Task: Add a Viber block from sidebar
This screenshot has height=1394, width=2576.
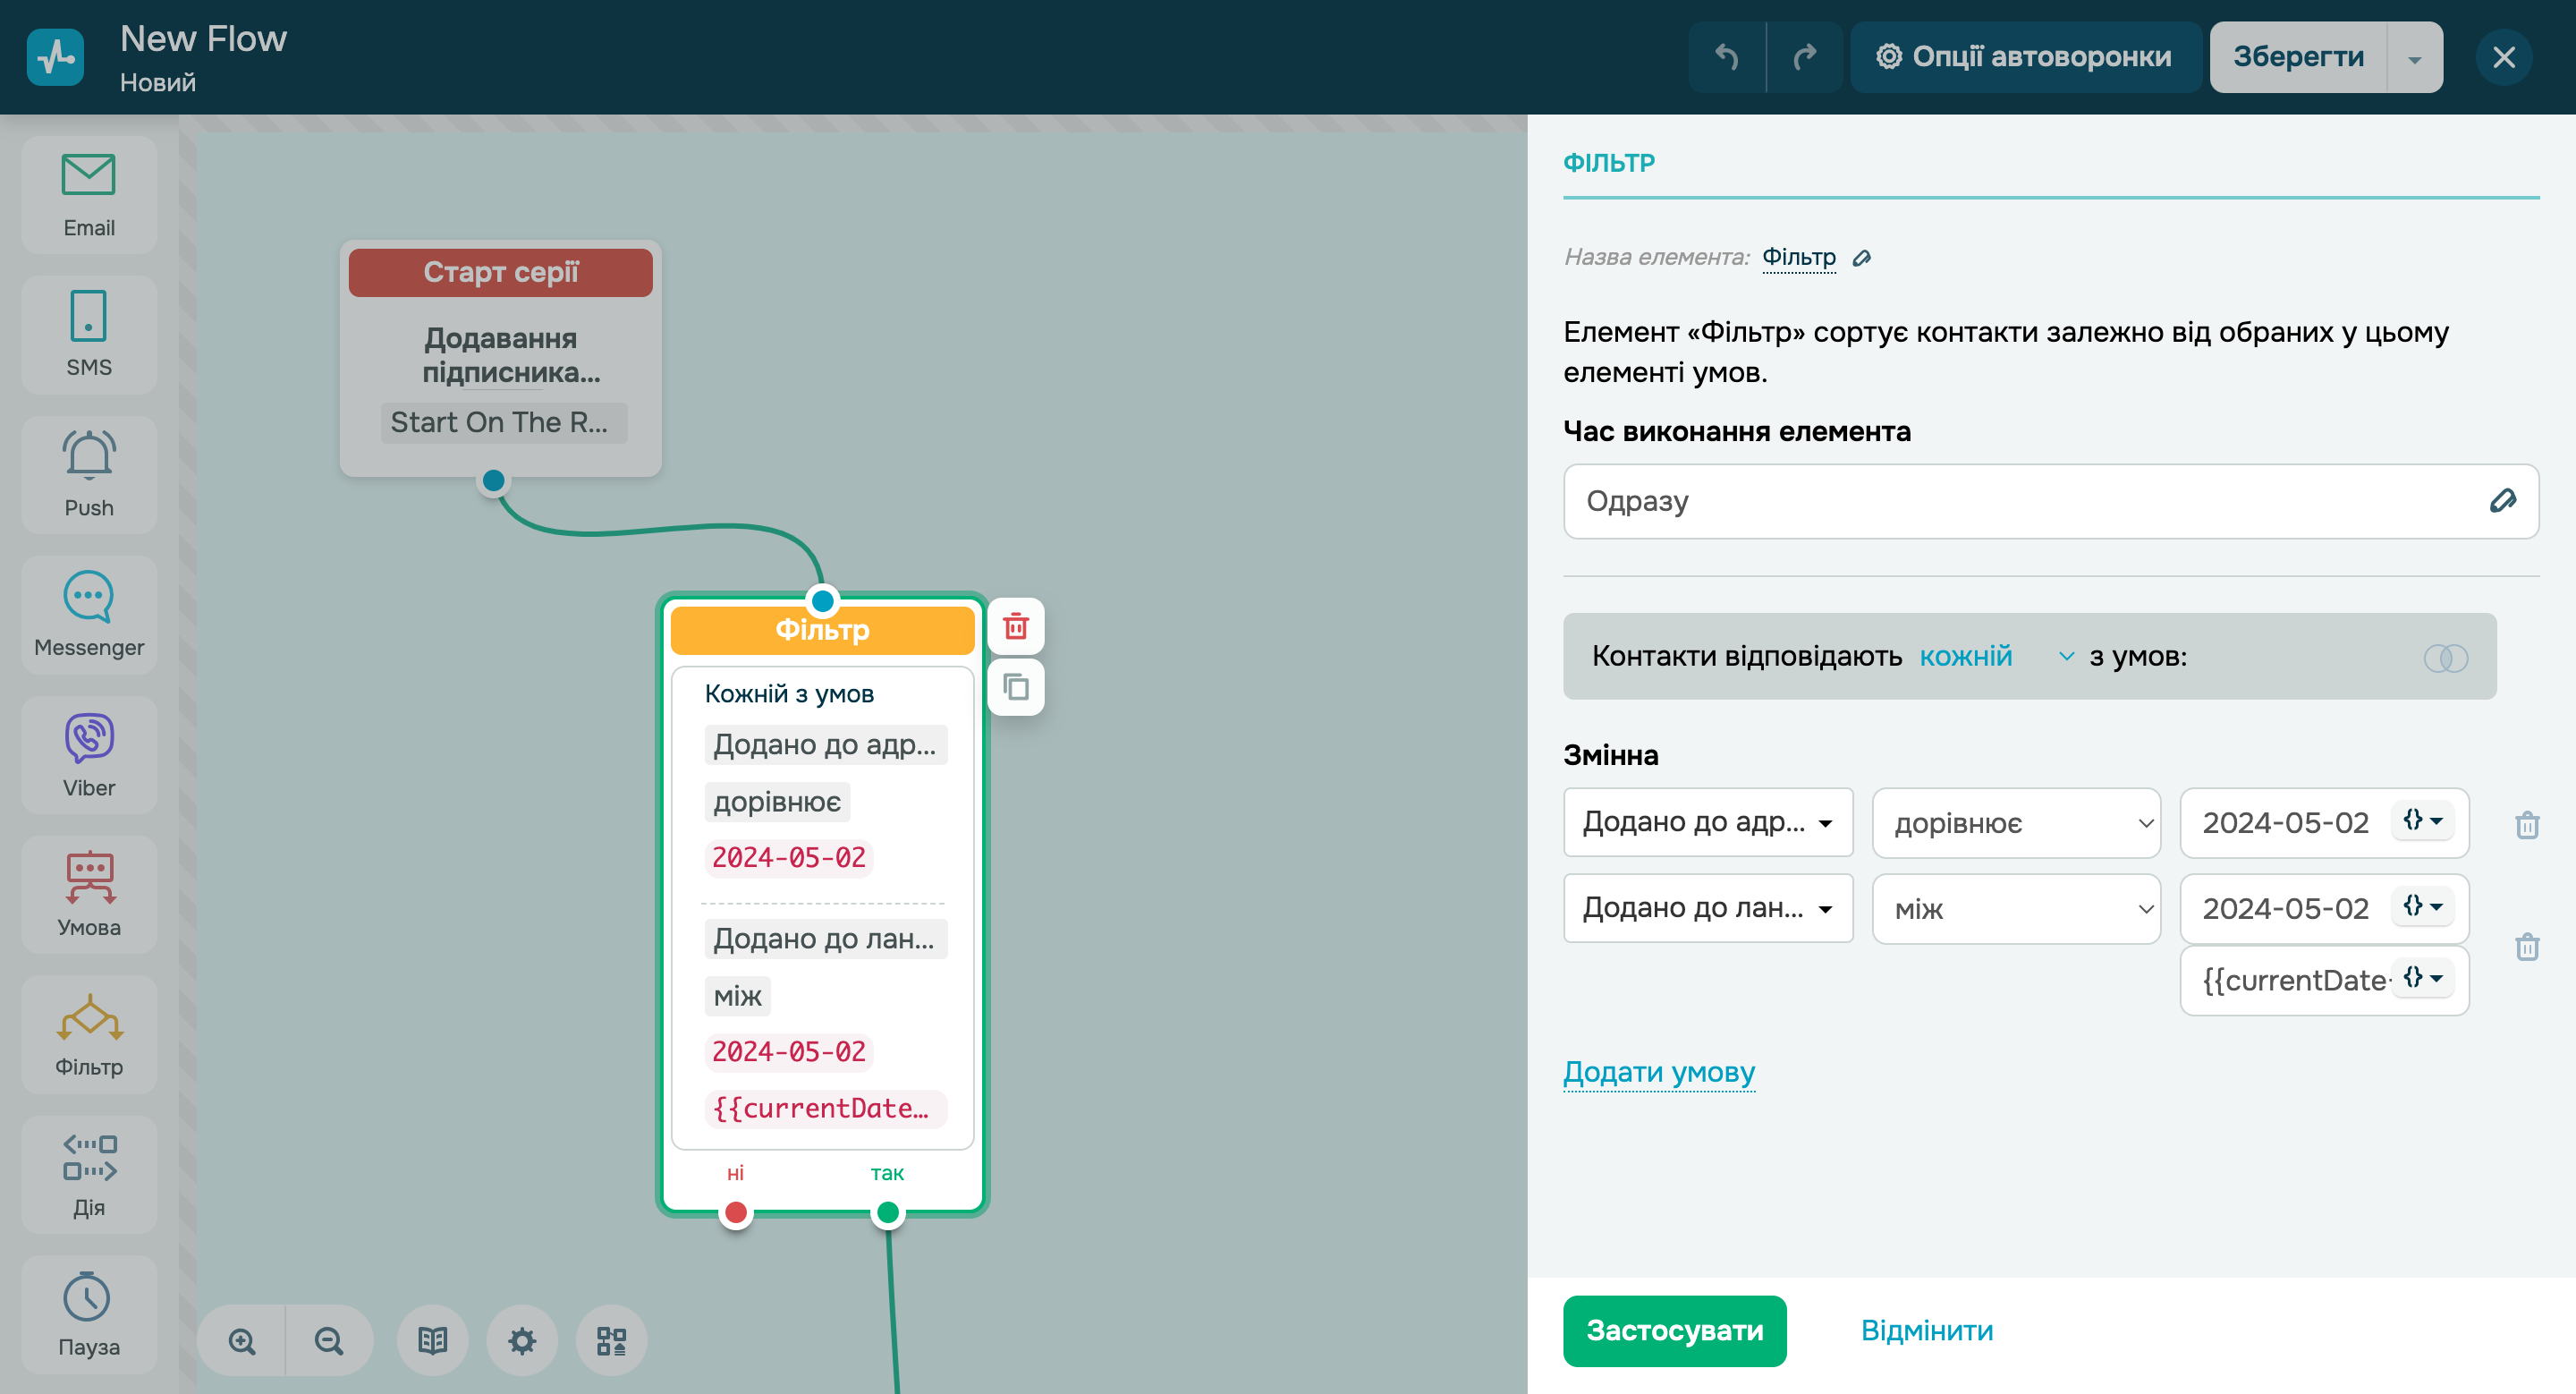Action: [x=89, y=755]
